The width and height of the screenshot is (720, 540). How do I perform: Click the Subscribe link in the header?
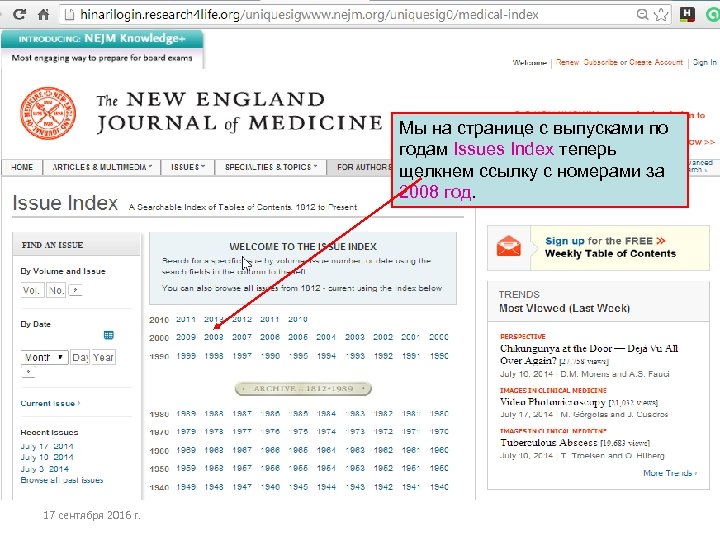coord(600,62)
